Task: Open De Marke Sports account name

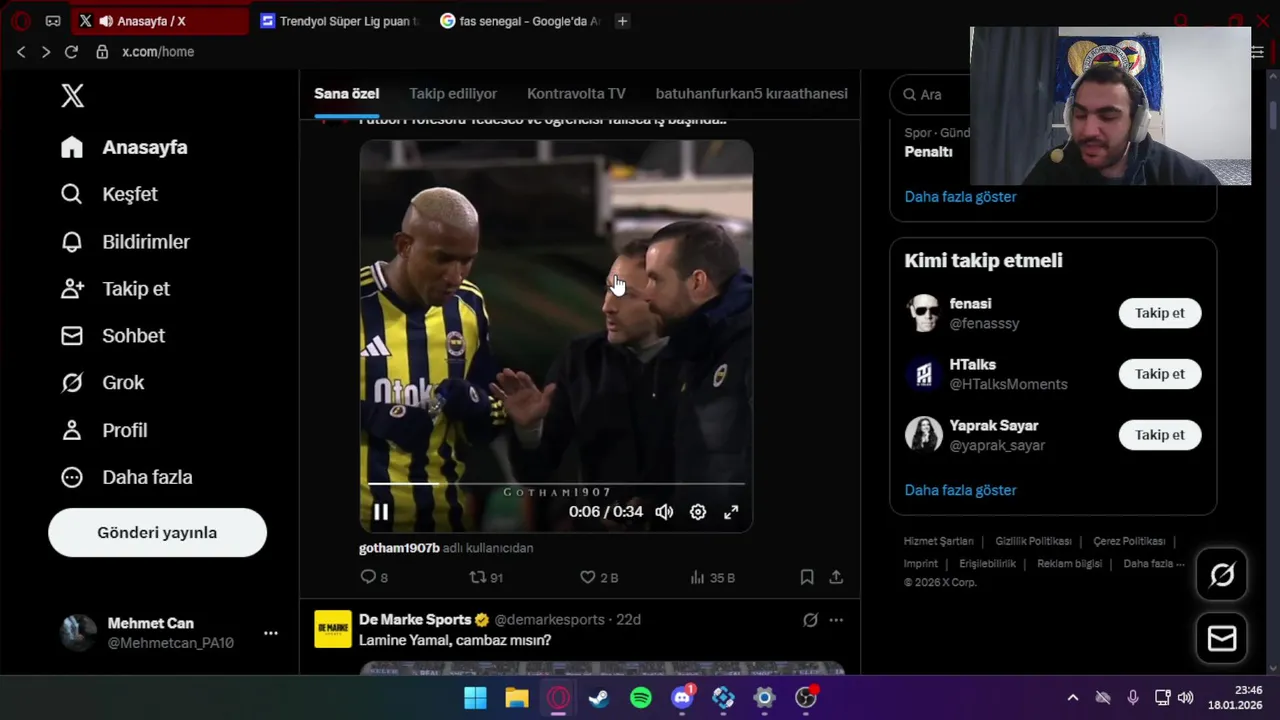Action: point(415,620)
